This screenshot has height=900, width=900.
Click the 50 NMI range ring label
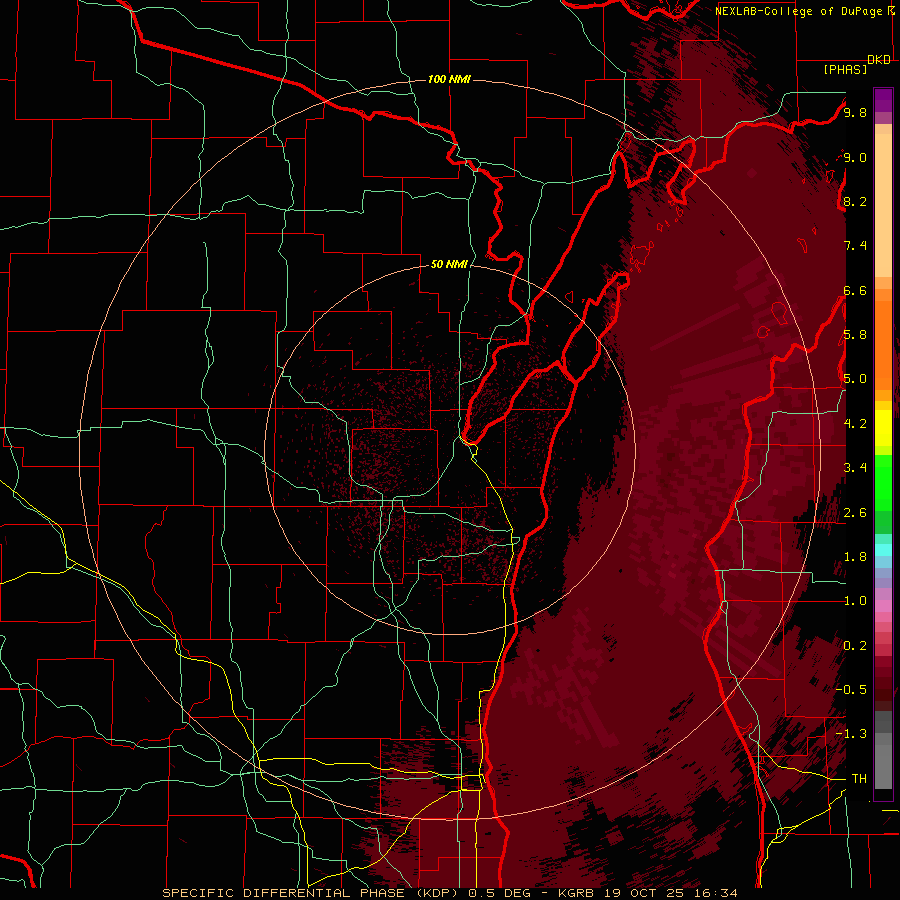pos(449,264)
